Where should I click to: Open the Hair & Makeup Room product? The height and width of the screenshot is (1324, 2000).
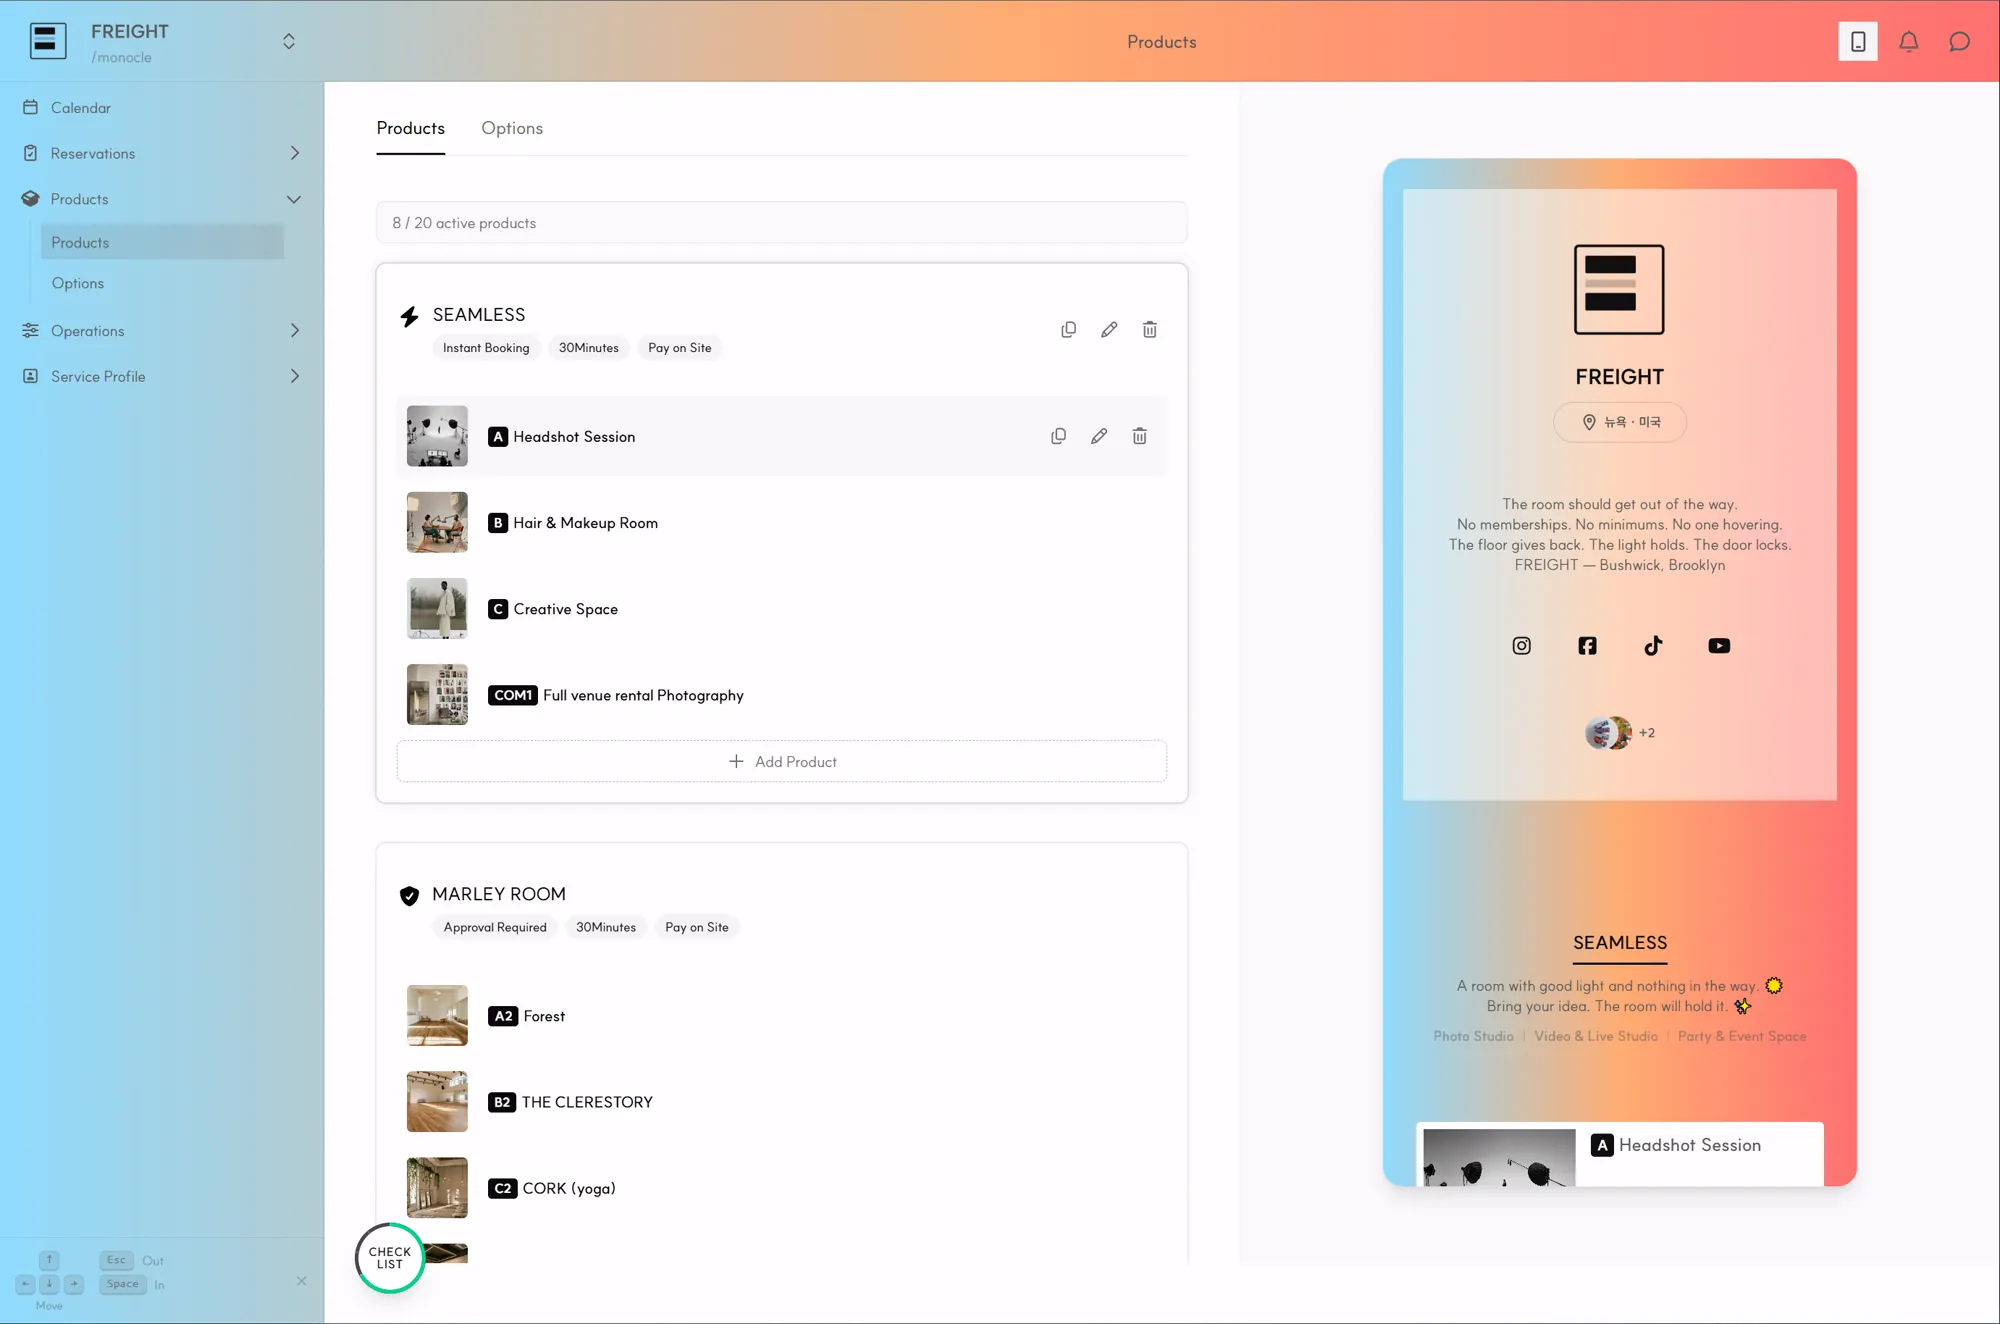tap(782, 522)
